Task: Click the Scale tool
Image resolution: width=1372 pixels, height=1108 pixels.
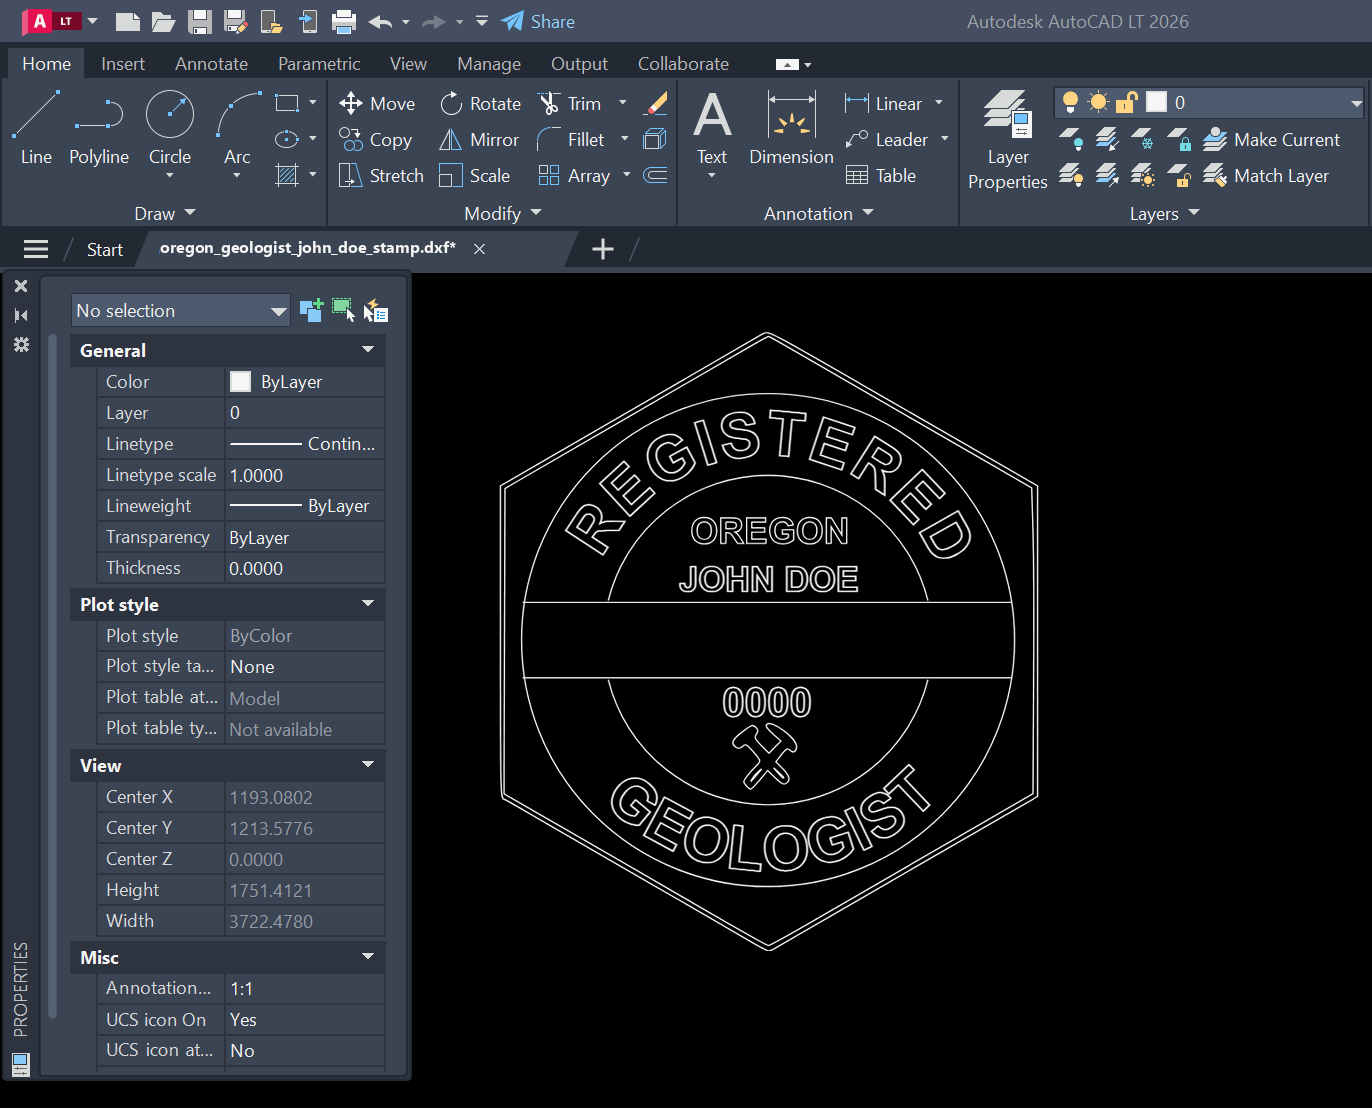Action: click(475, 176)
